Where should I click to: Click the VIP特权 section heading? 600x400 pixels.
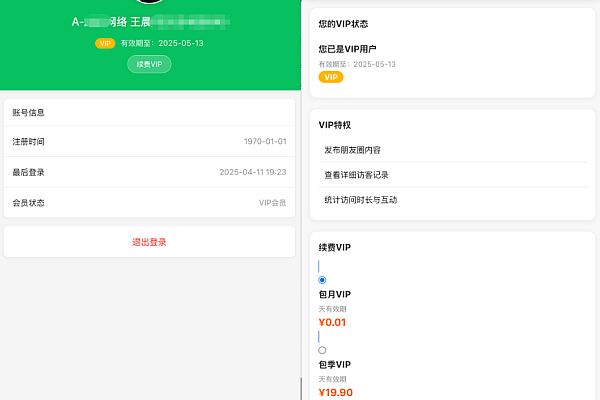[x=335, y=125]
